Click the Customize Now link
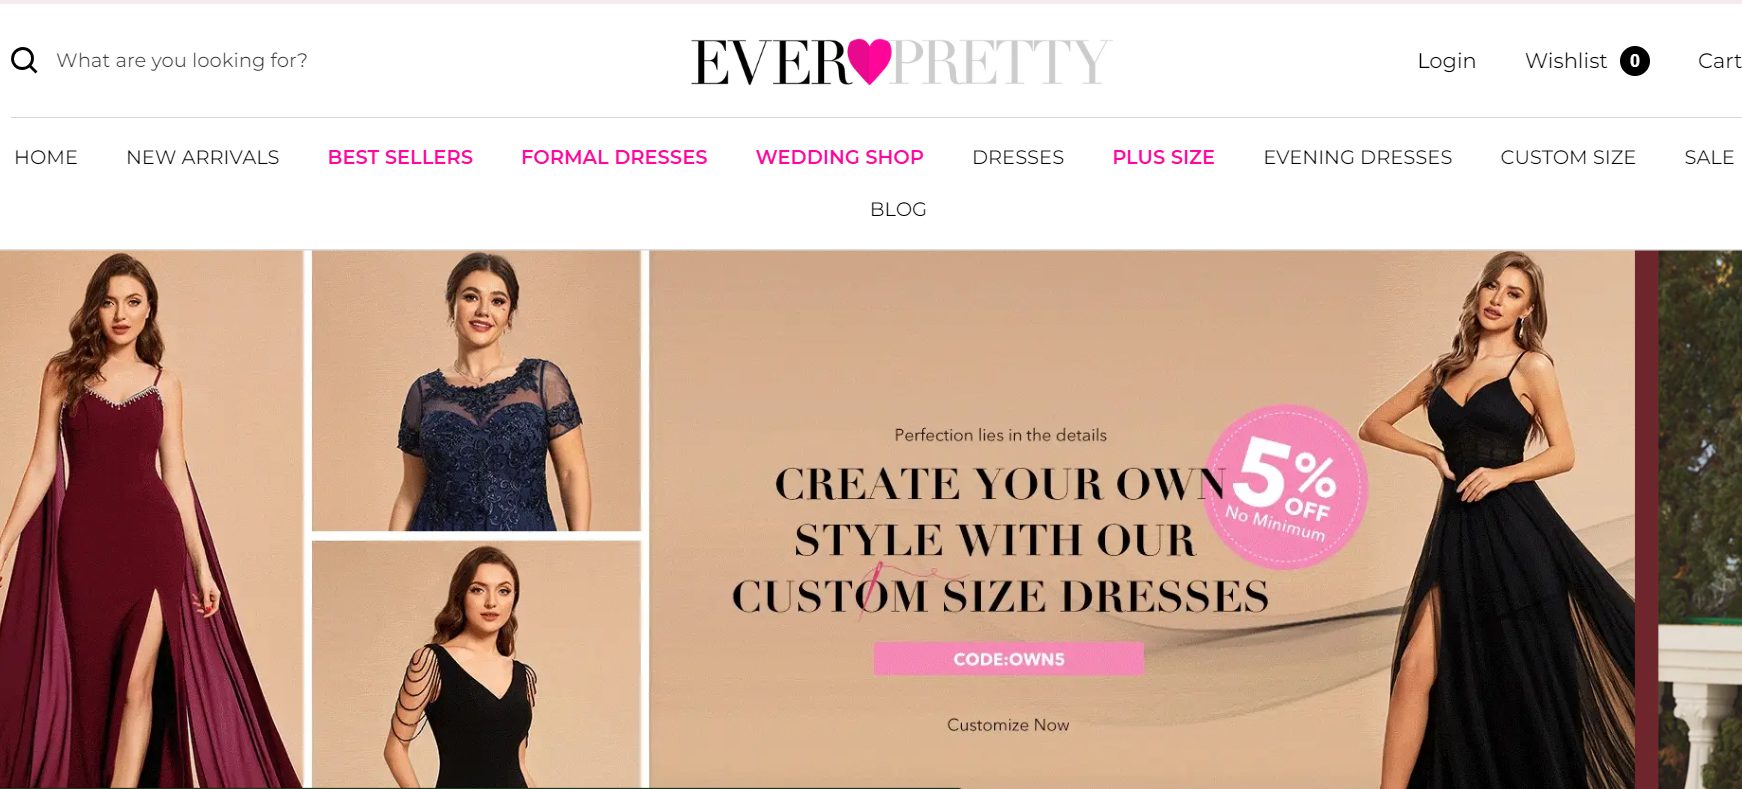This screenshot has width=1742, height=789. [x=1008, y=725]
